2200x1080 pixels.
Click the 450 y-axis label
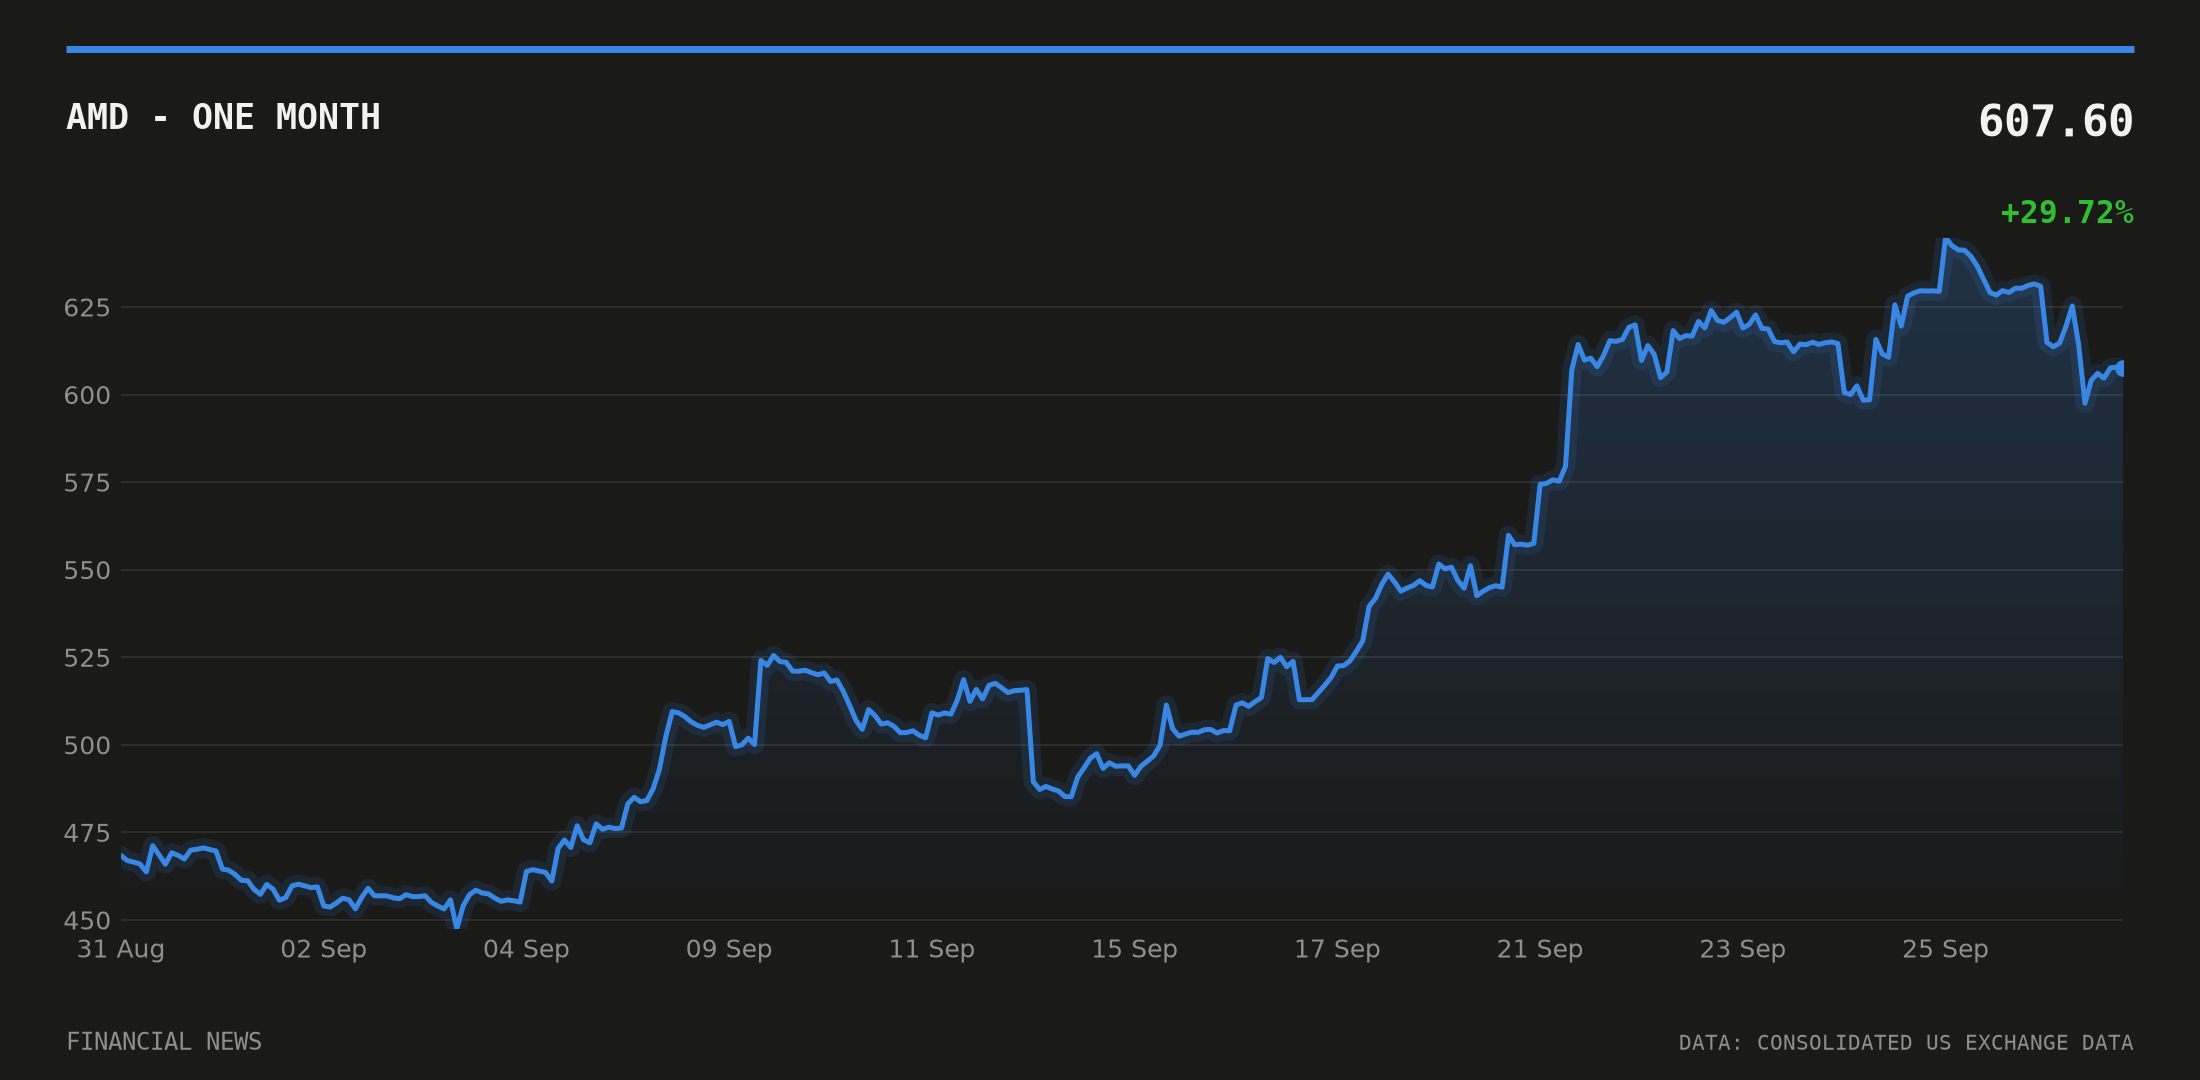(x=87, y=920)
